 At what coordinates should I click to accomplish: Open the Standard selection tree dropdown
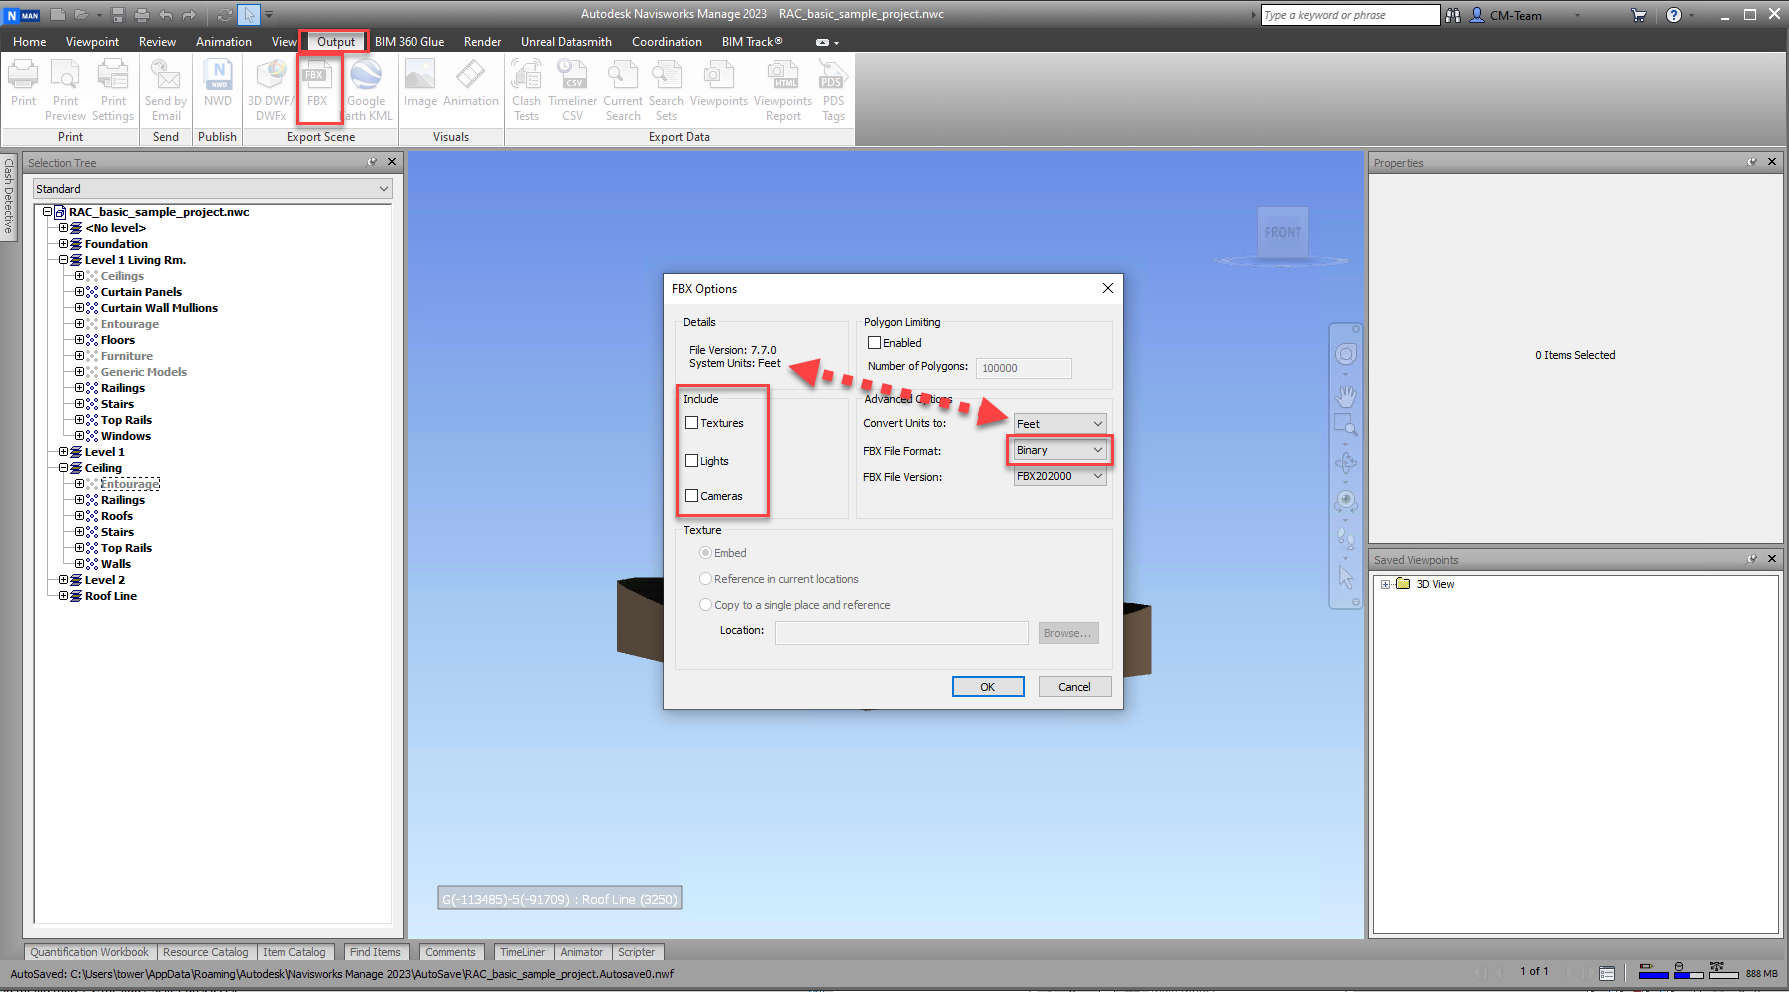tap(213, 189)
